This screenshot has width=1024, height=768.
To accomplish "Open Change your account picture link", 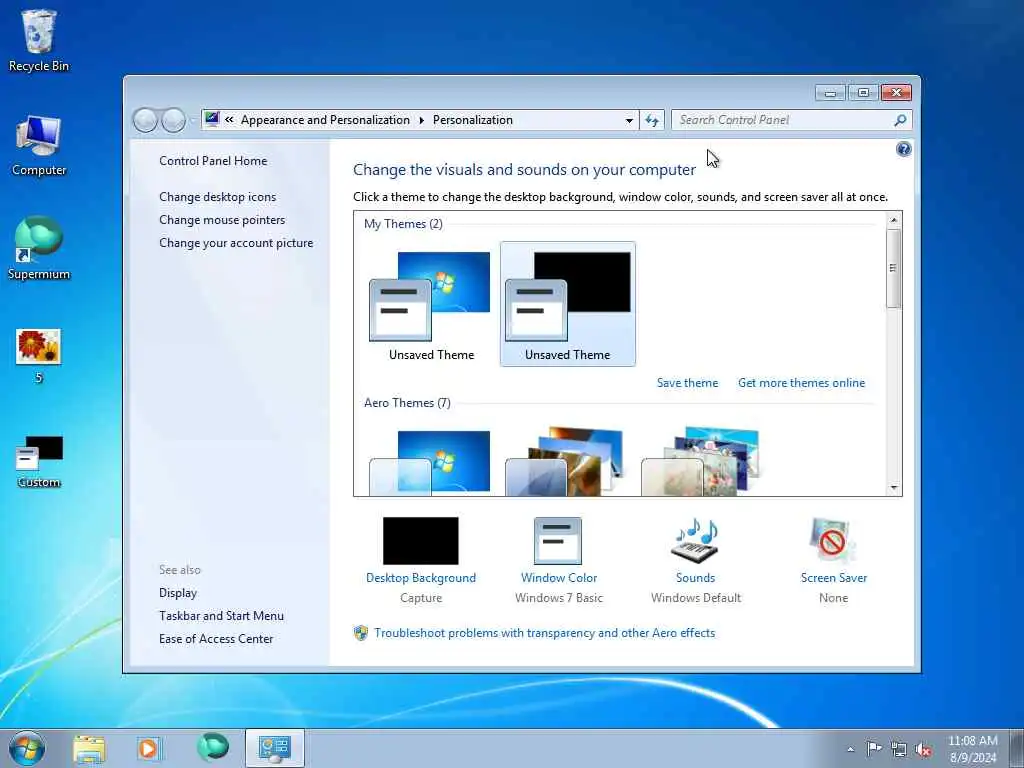I will pyautogui.click(x=236, y=243).
